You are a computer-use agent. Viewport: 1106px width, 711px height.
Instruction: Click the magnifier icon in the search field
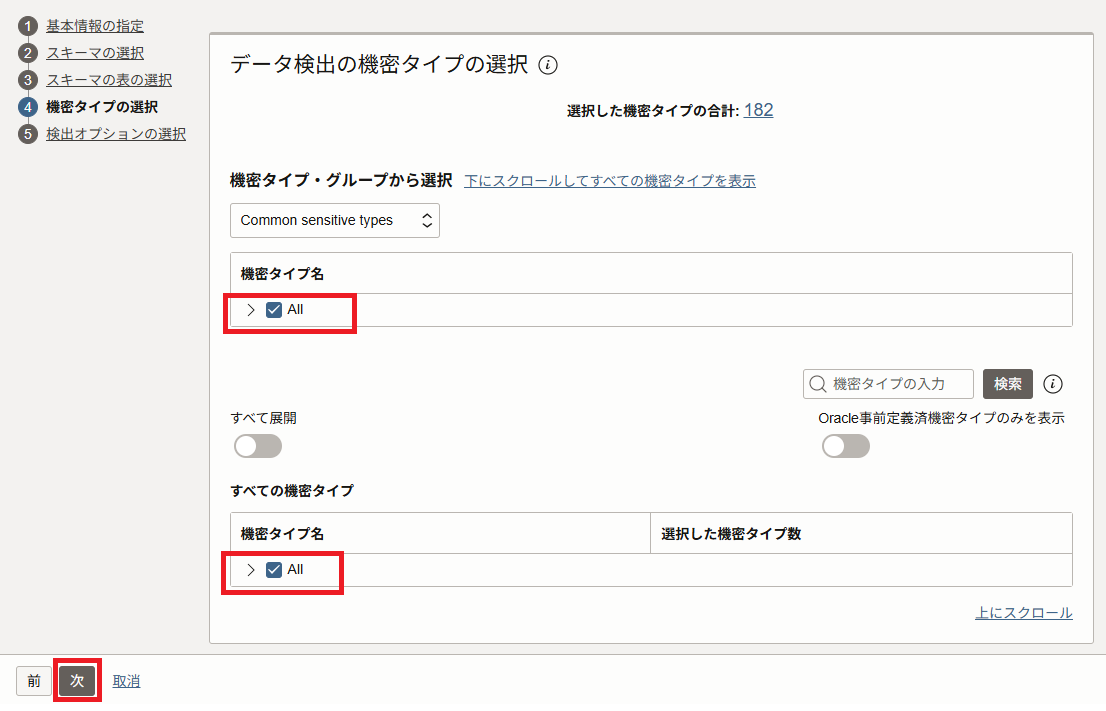click(x=818, y=384)
